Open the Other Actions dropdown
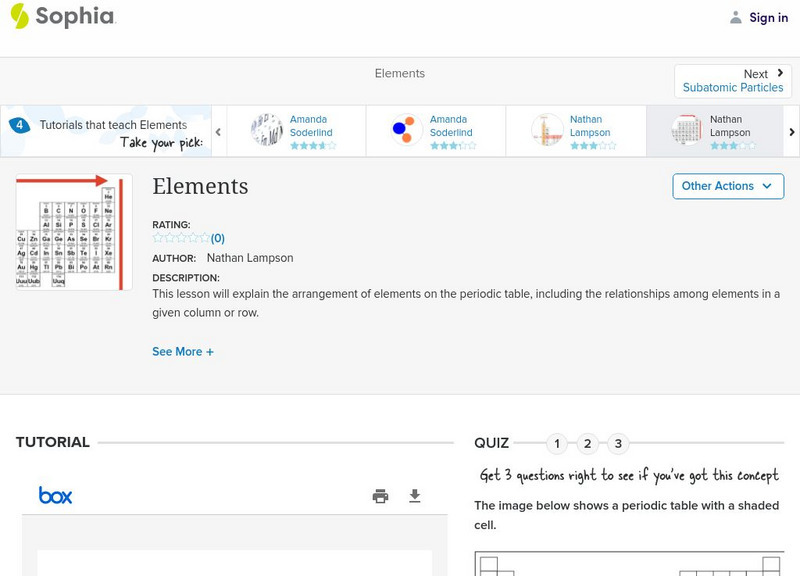Image resolution: width=800 pixels, height=576 pixels. [x=727, y=186]
